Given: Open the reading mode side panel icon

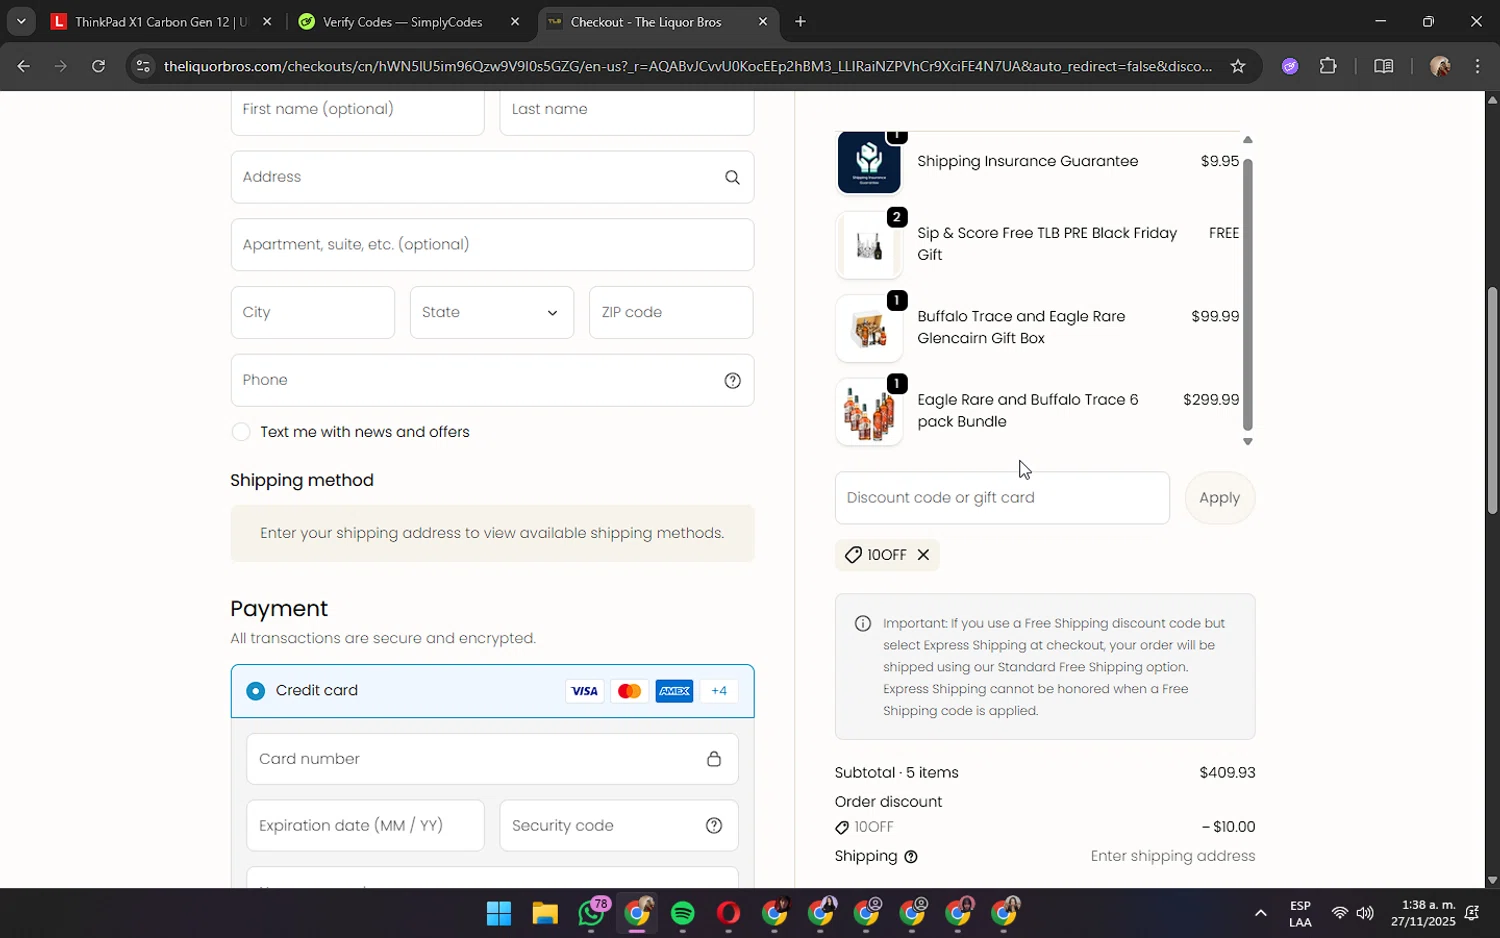Looking at the screenshot, I should tap(1384, 66).
